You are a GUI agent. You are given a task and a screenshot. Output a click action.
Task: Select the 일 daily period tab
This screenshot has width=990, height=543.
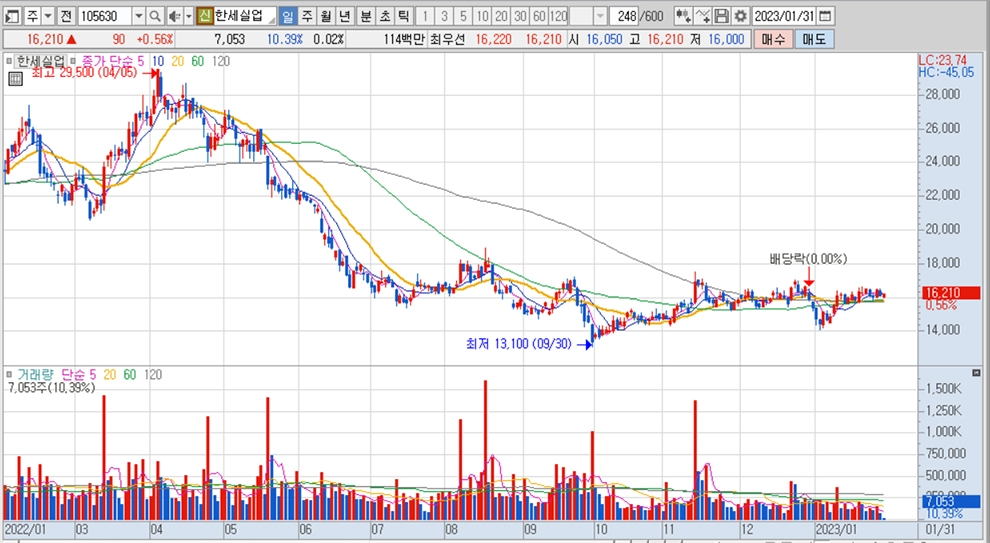pyautogui.click(x=287, y=16)
